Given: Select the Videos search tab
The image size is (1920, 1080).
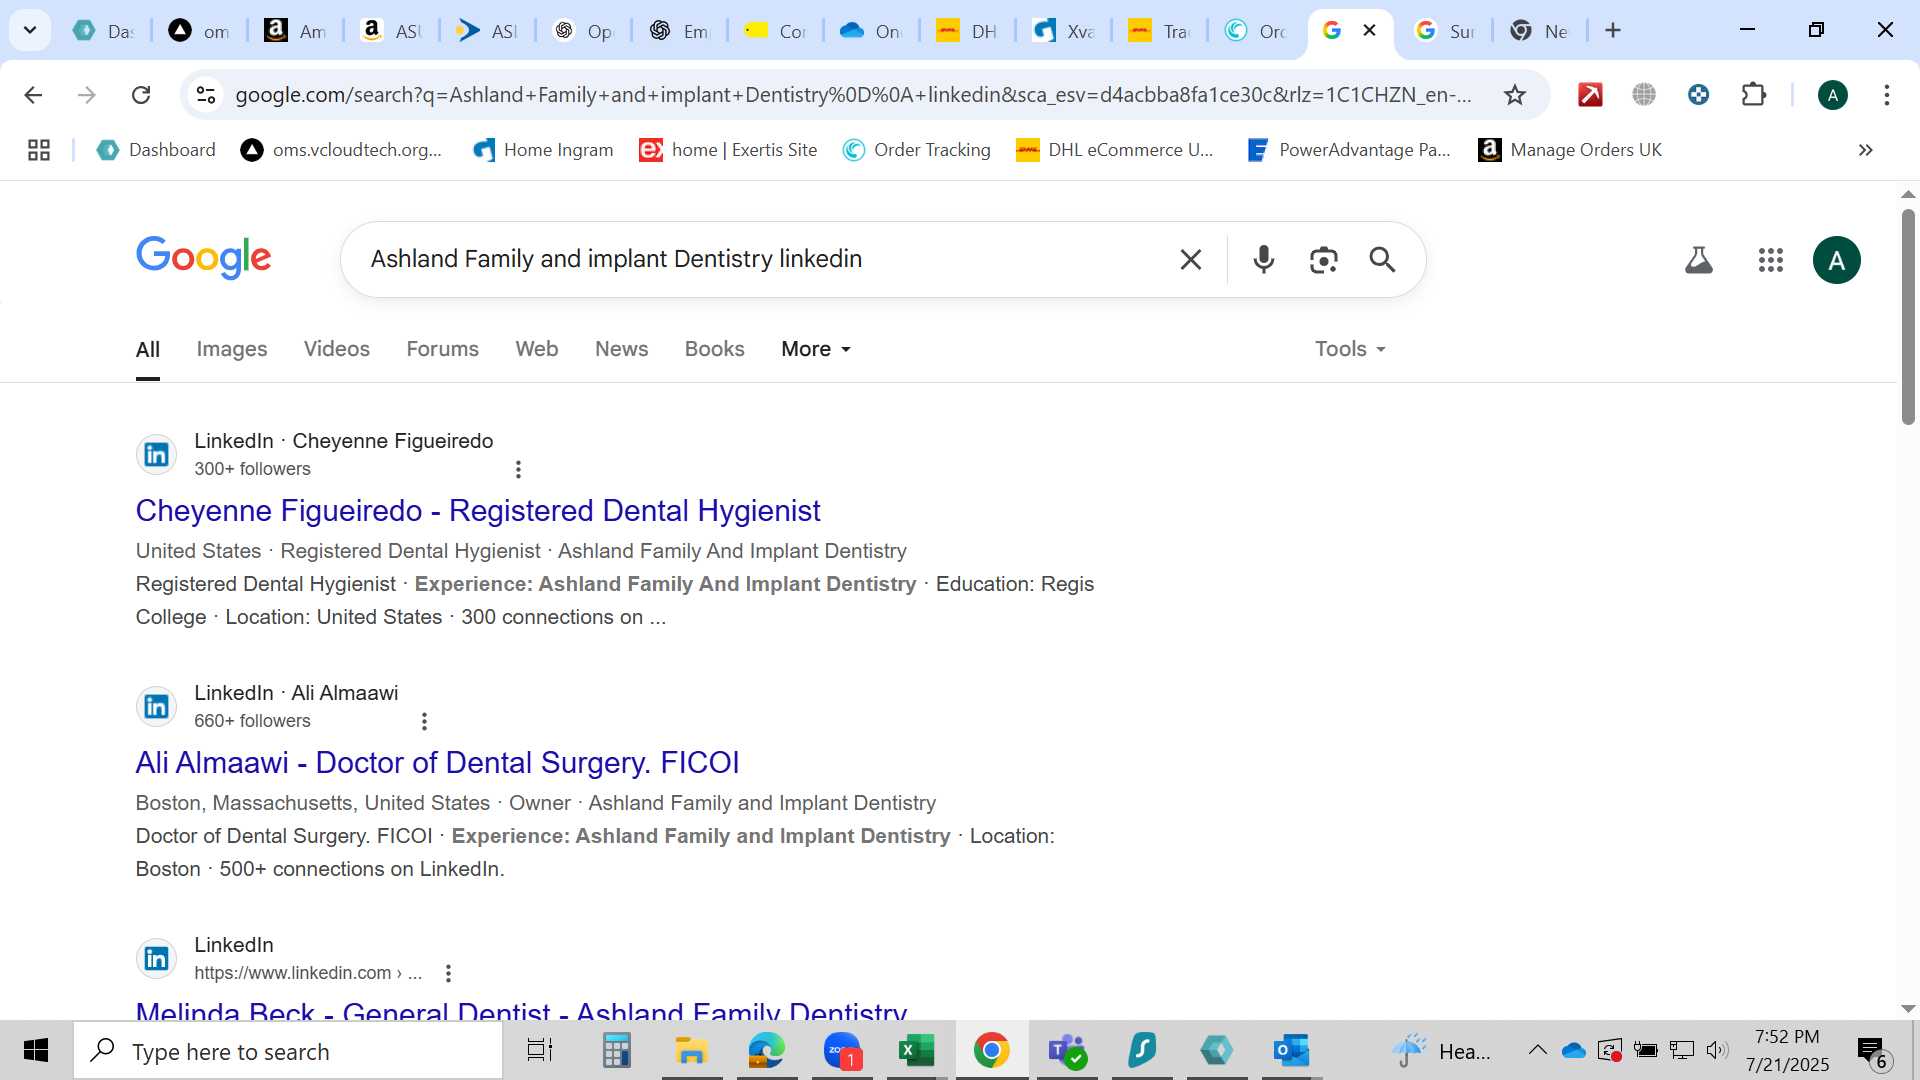Looking at the screenshot, I should (337, 349).
